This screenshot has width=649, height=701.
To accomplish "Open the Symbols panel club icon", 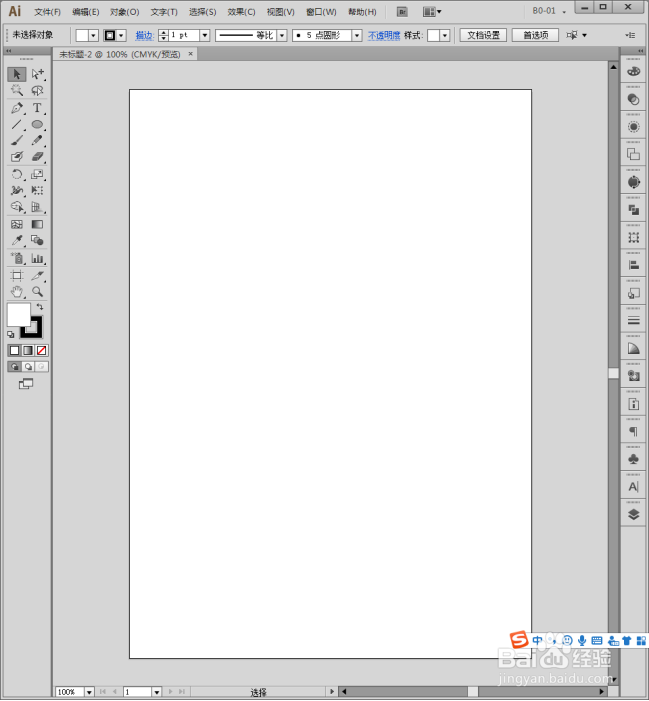I will 633,459.
